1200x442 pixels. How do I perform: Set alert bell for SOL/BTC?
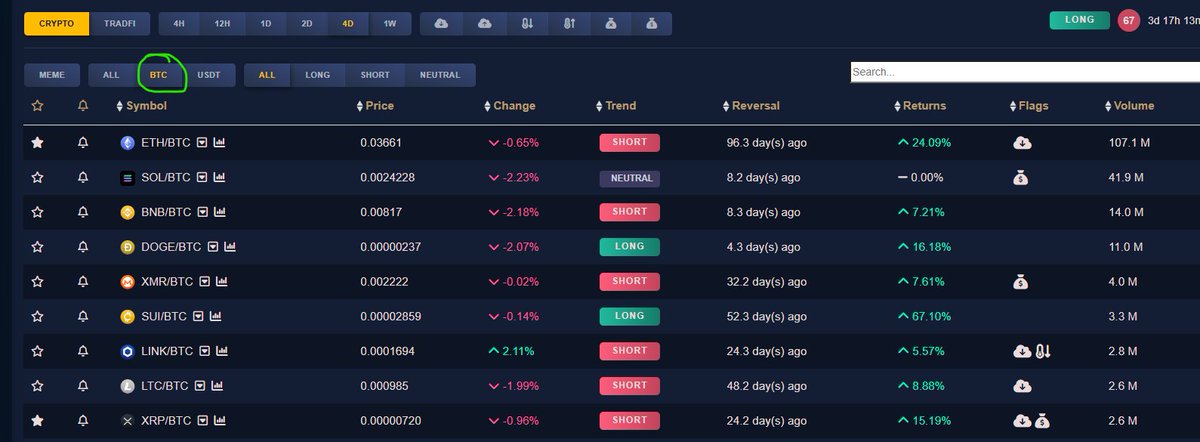coord(83,178)
